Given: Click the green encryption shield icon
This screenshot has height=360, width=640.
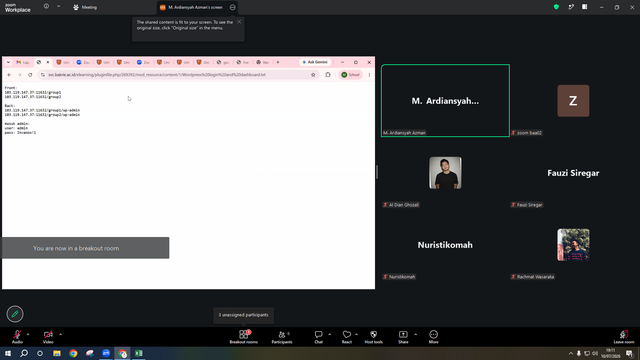Looking at the screenshot, I should tap(556, 7).
